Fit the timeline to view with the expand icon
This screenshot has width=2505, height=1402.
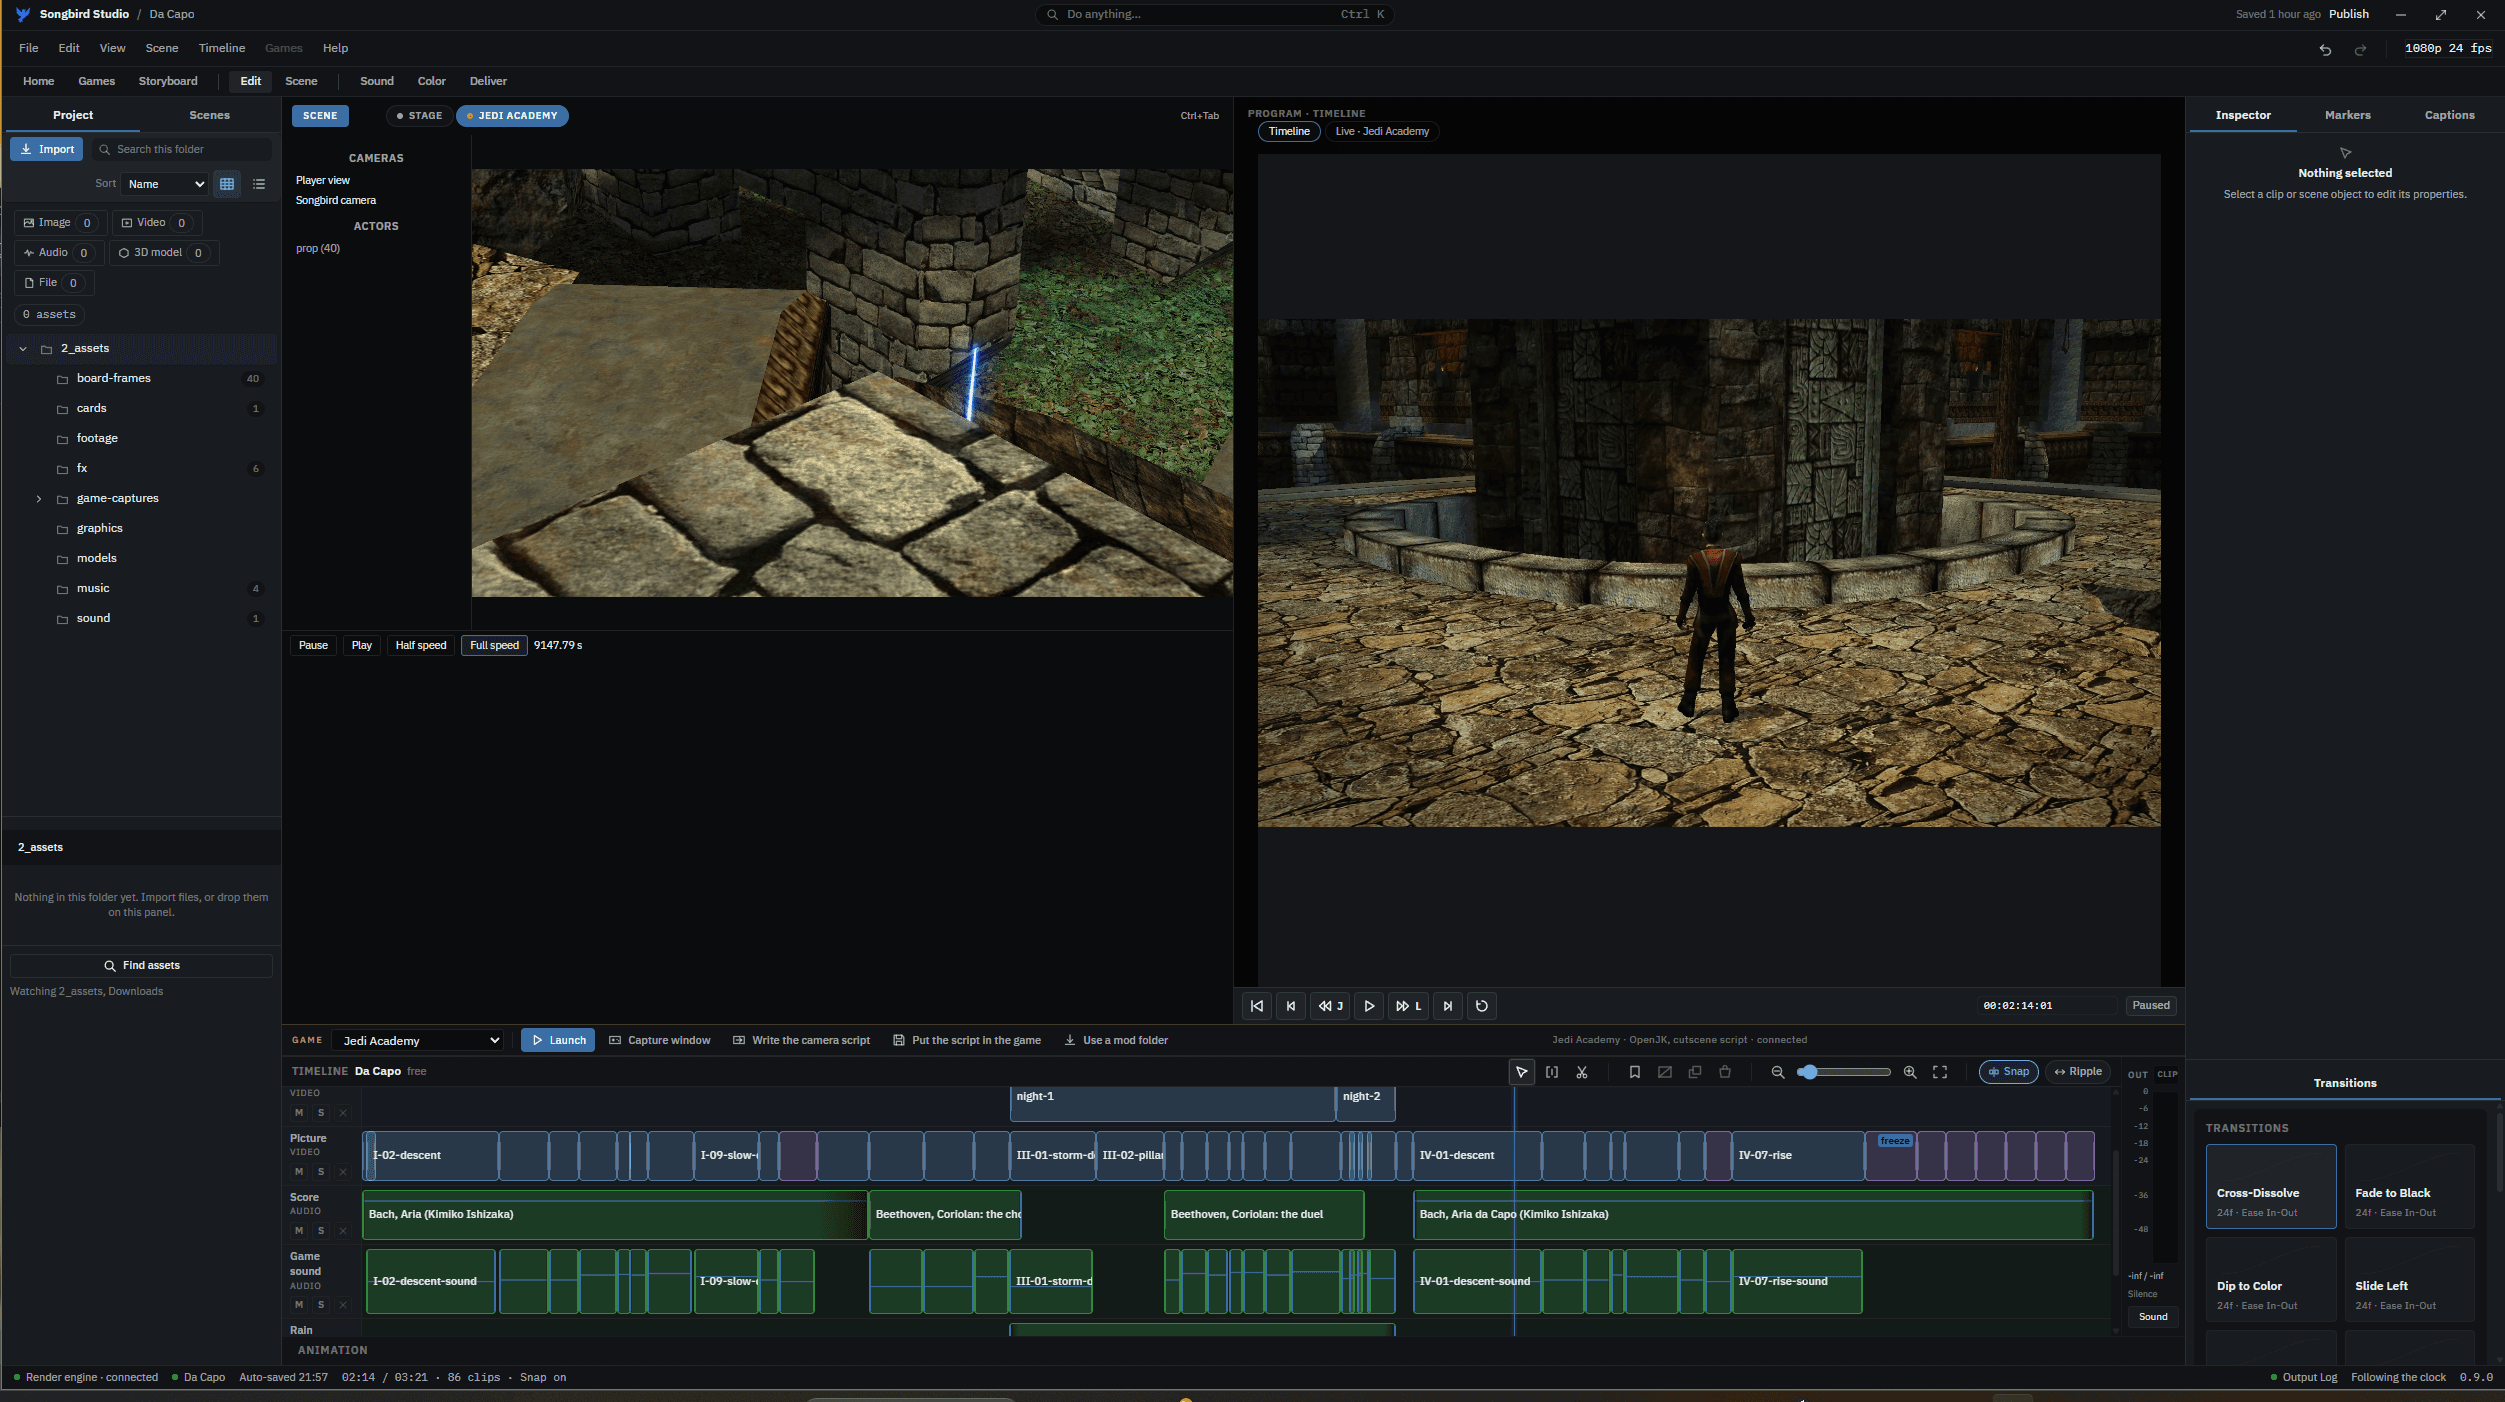click(x=1940, y=1072)
